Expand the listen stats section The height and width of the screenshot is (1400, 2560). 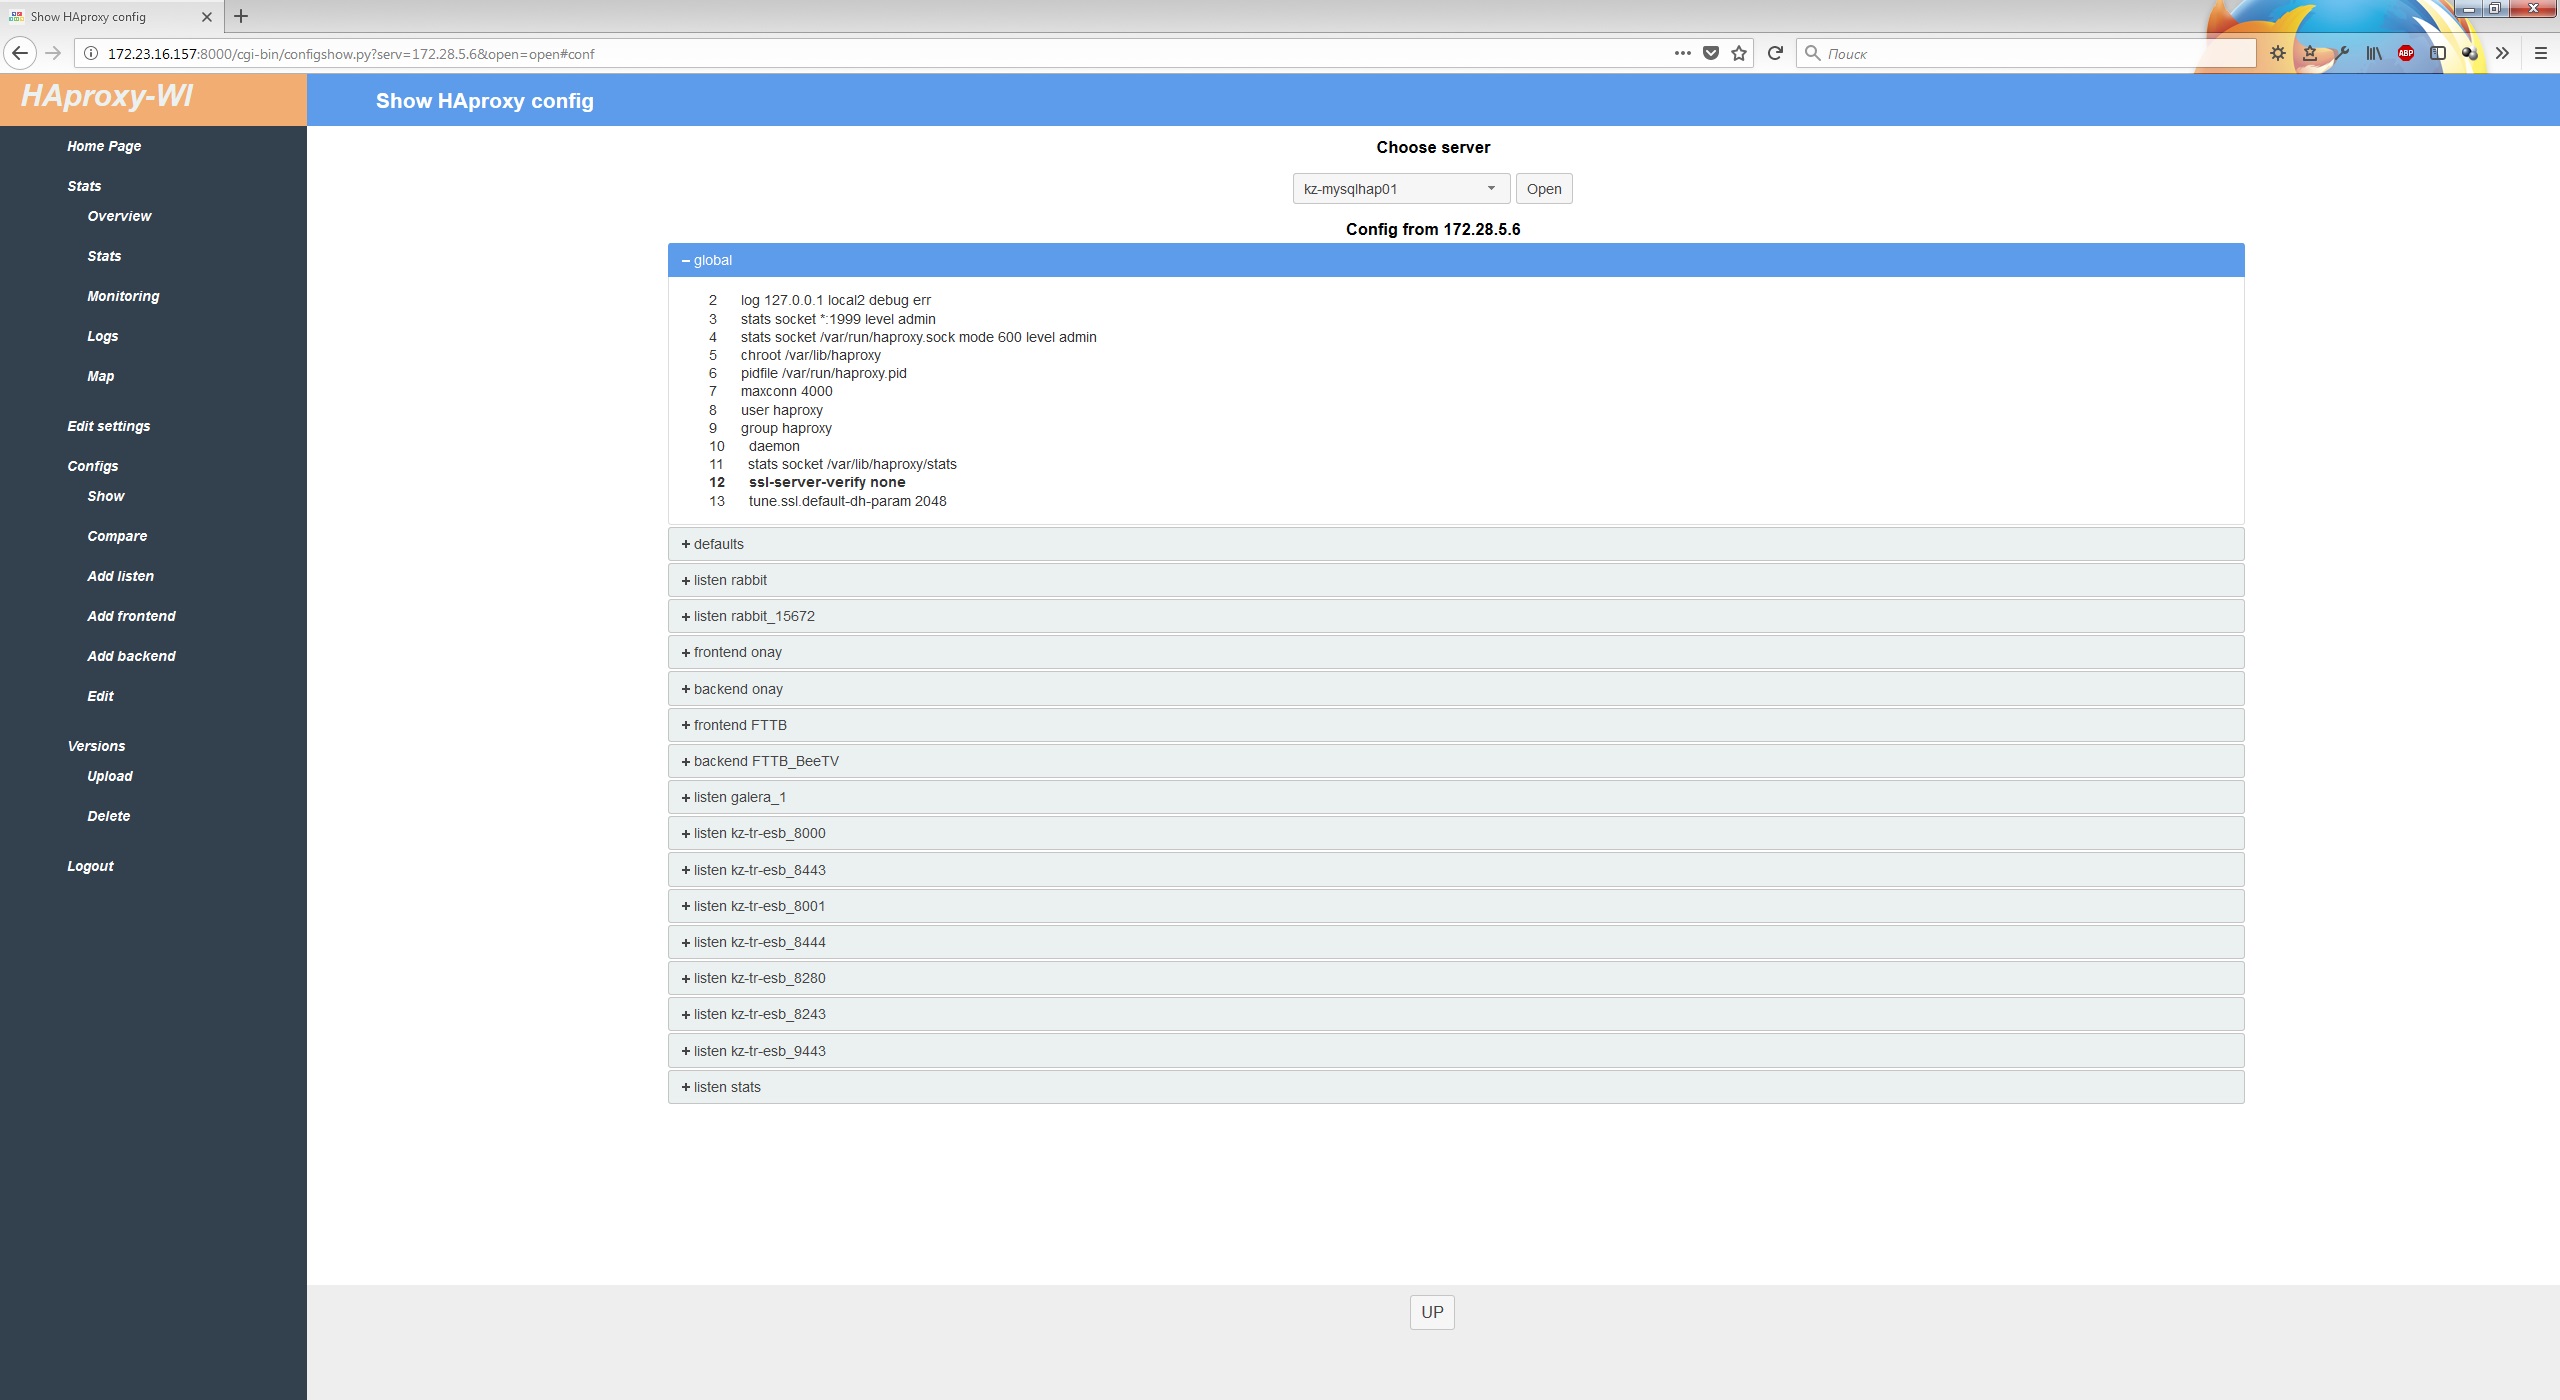pyautogui.click(x=1456, y=1087)
